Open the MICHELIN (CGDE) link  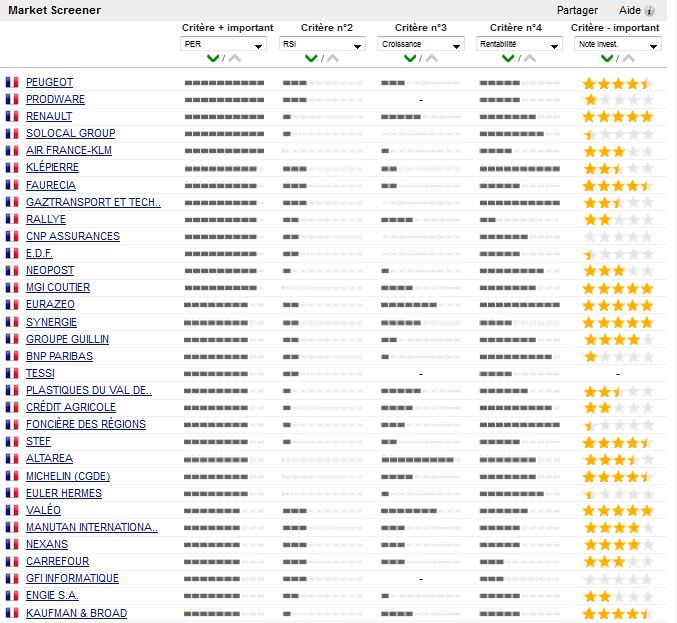coord(68,476)
